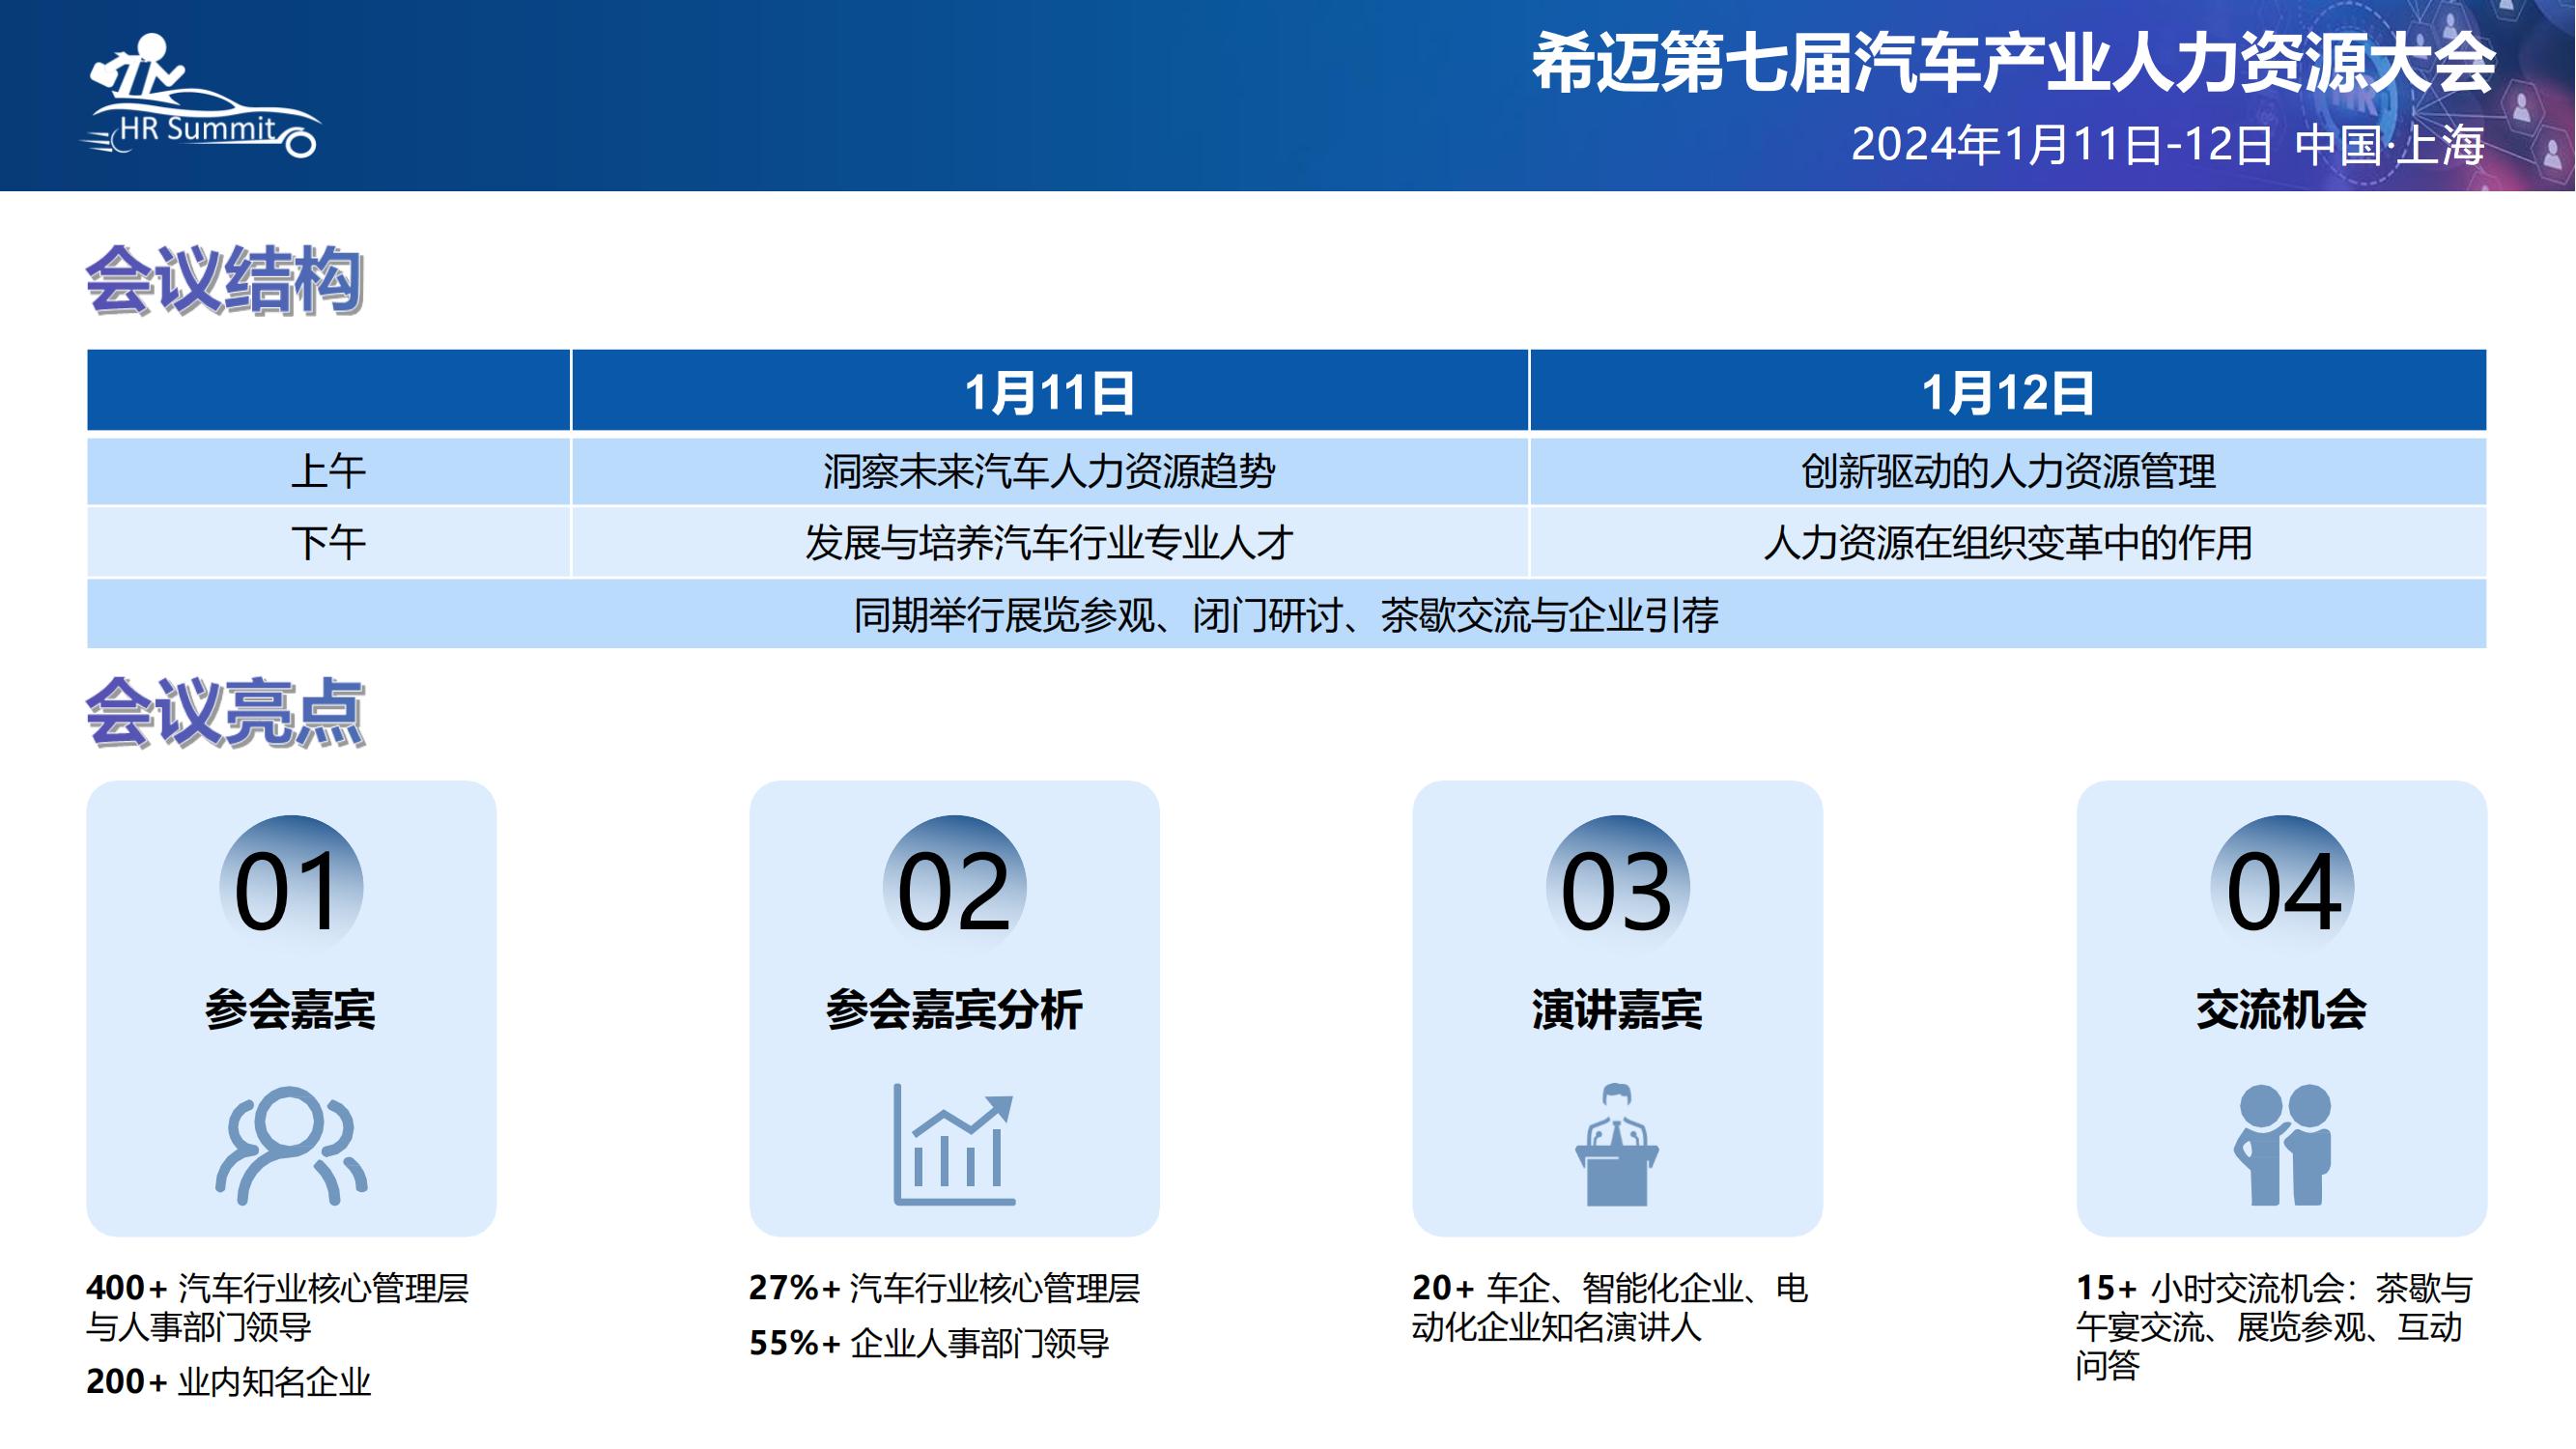Click the cell 发展与培养汽车行业专业人才

(1049, 543)
